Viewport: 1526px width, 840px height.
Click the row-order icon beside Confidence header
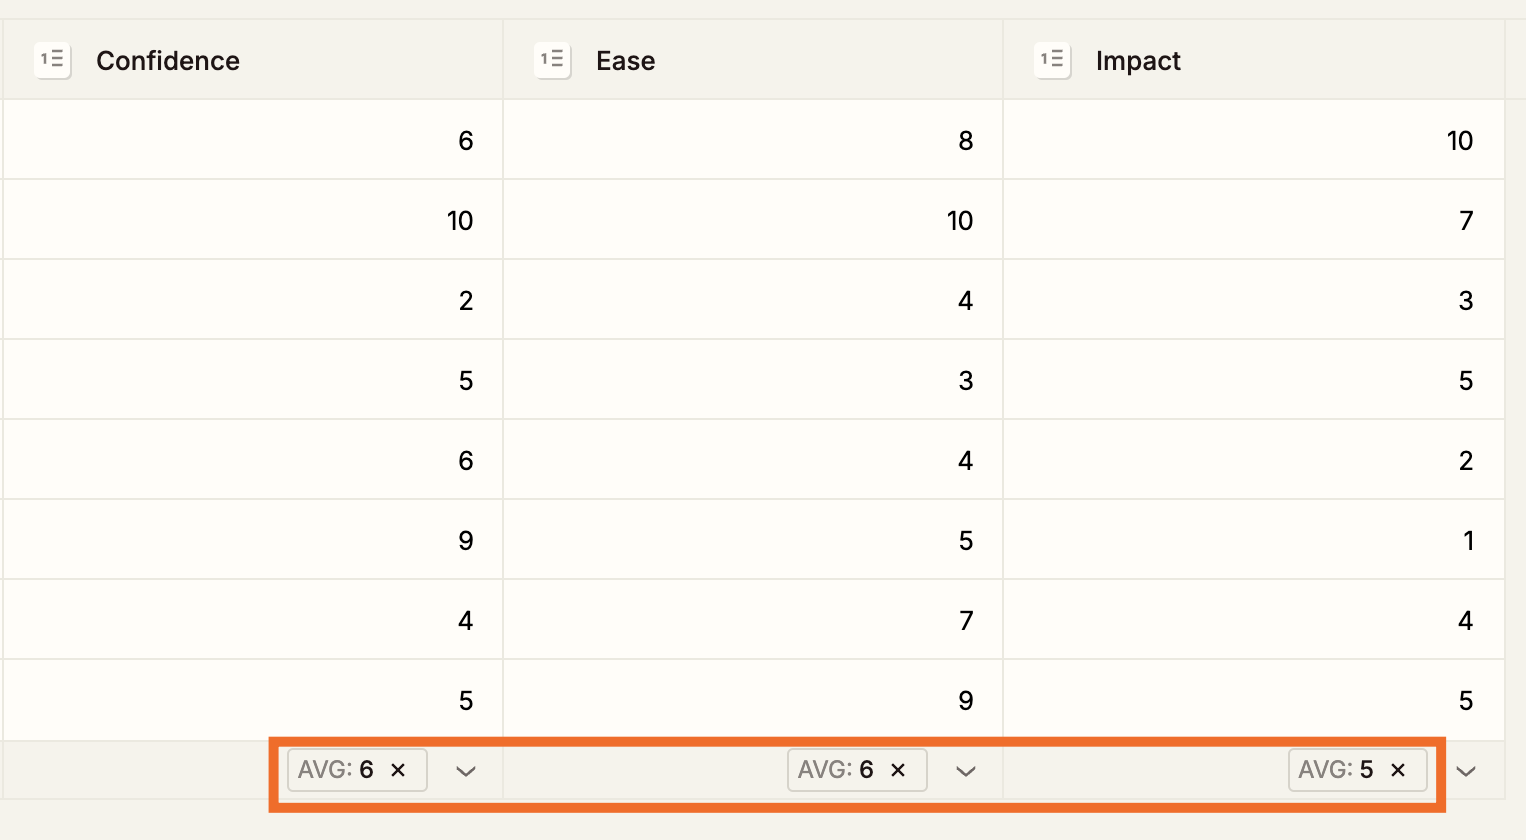(51, 60)
